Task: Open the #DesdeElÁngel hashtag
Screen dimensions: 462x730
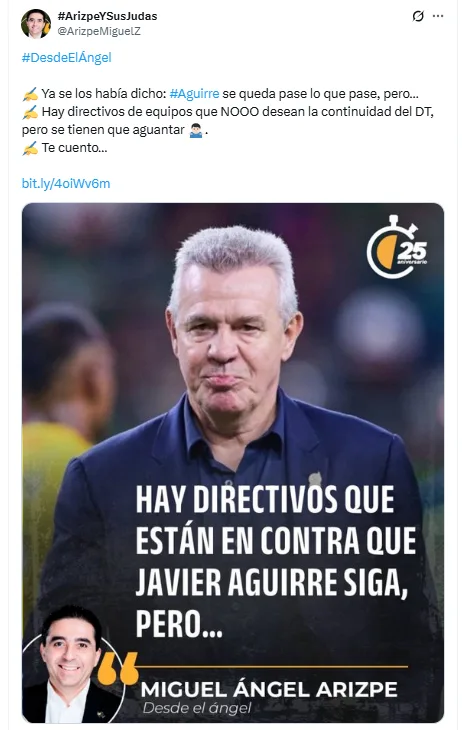Action: pos(67,58)
